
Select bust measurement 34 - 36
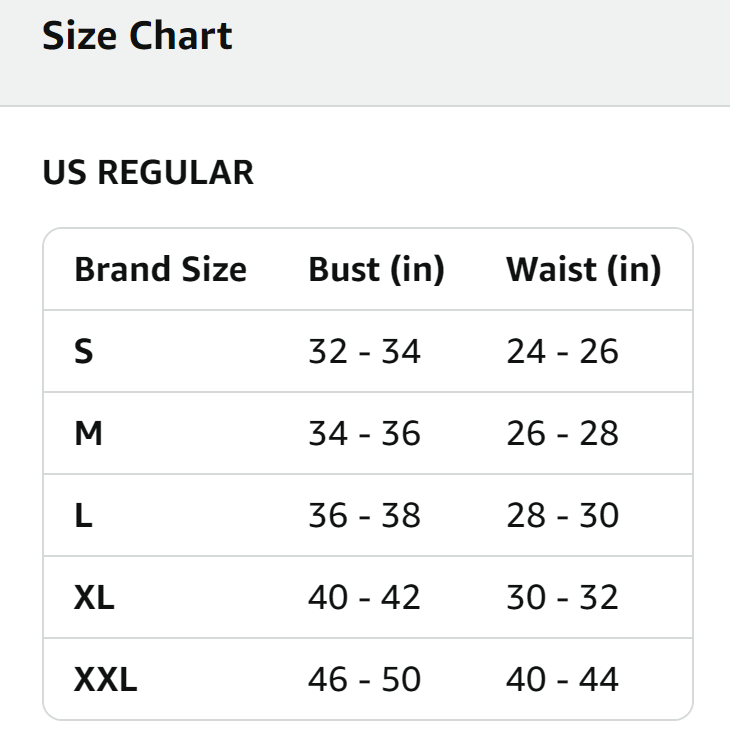coord(364,434)
